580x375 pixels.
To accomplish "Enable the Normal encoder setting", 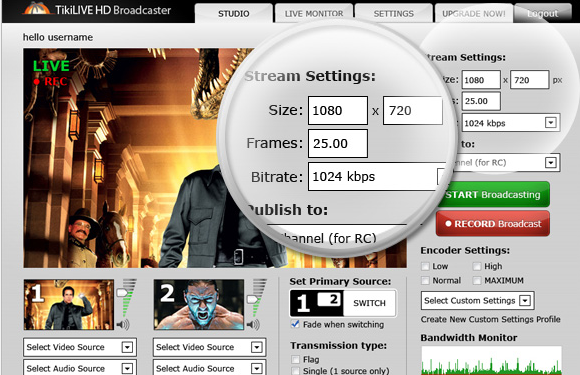I will [425, 281].
